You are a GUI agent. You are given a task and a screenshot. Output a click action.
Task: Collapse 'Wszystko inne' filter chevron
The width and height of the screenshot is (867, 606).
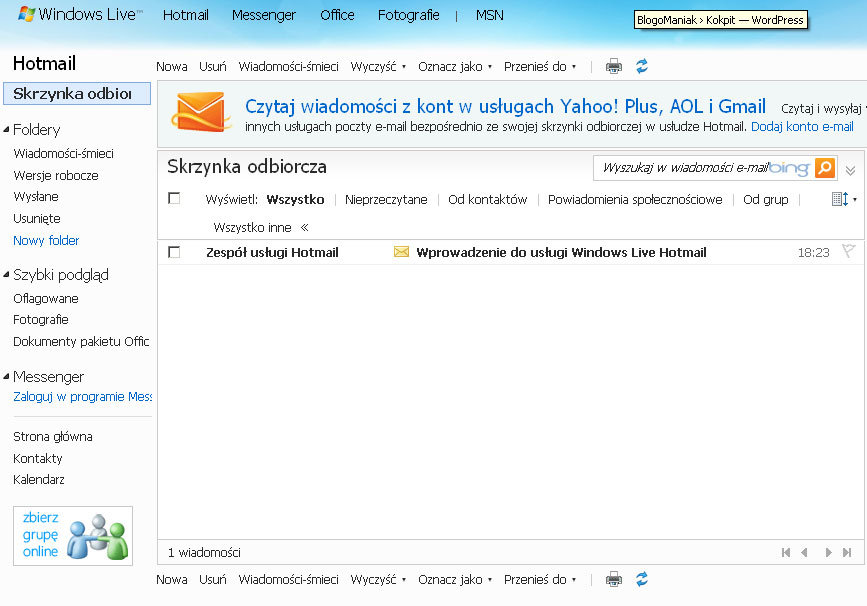coord(304,227)
